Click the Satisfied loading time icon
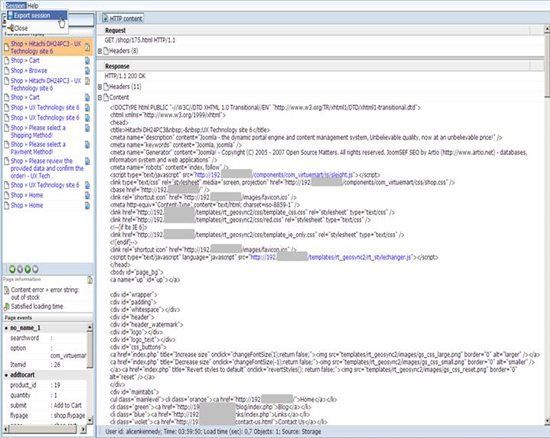The height and width of the screenshot is (438, 550). [6, 306]
